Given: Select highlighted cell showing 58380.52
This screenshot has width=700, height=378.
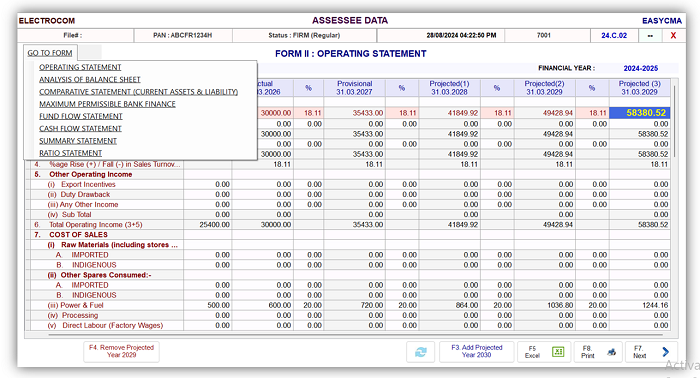Looking at the screenshot, I should (640, 113).
